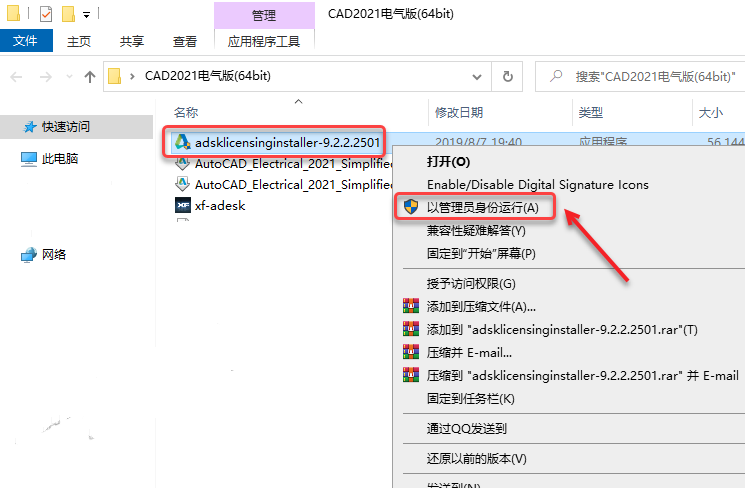Go forward with the forward arrow
The image size is (745, 488).
pyautogui.click(x=46, y=77)
